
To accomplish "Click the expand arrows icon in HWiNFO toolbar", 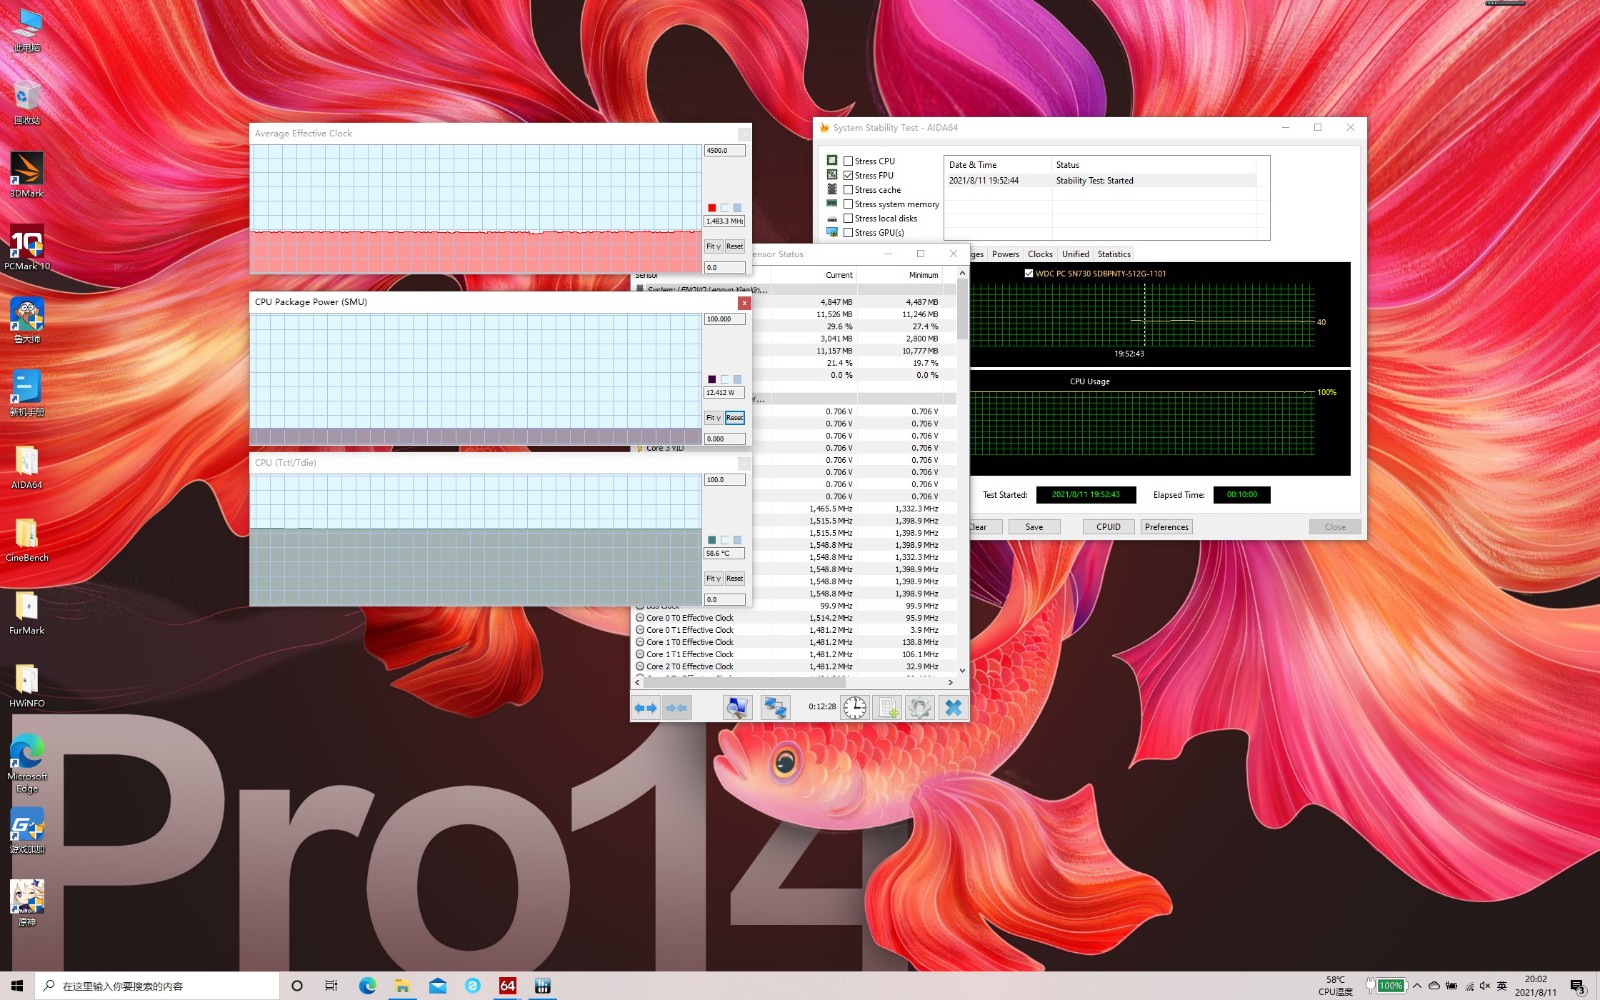I will click(x=646, y=708).
